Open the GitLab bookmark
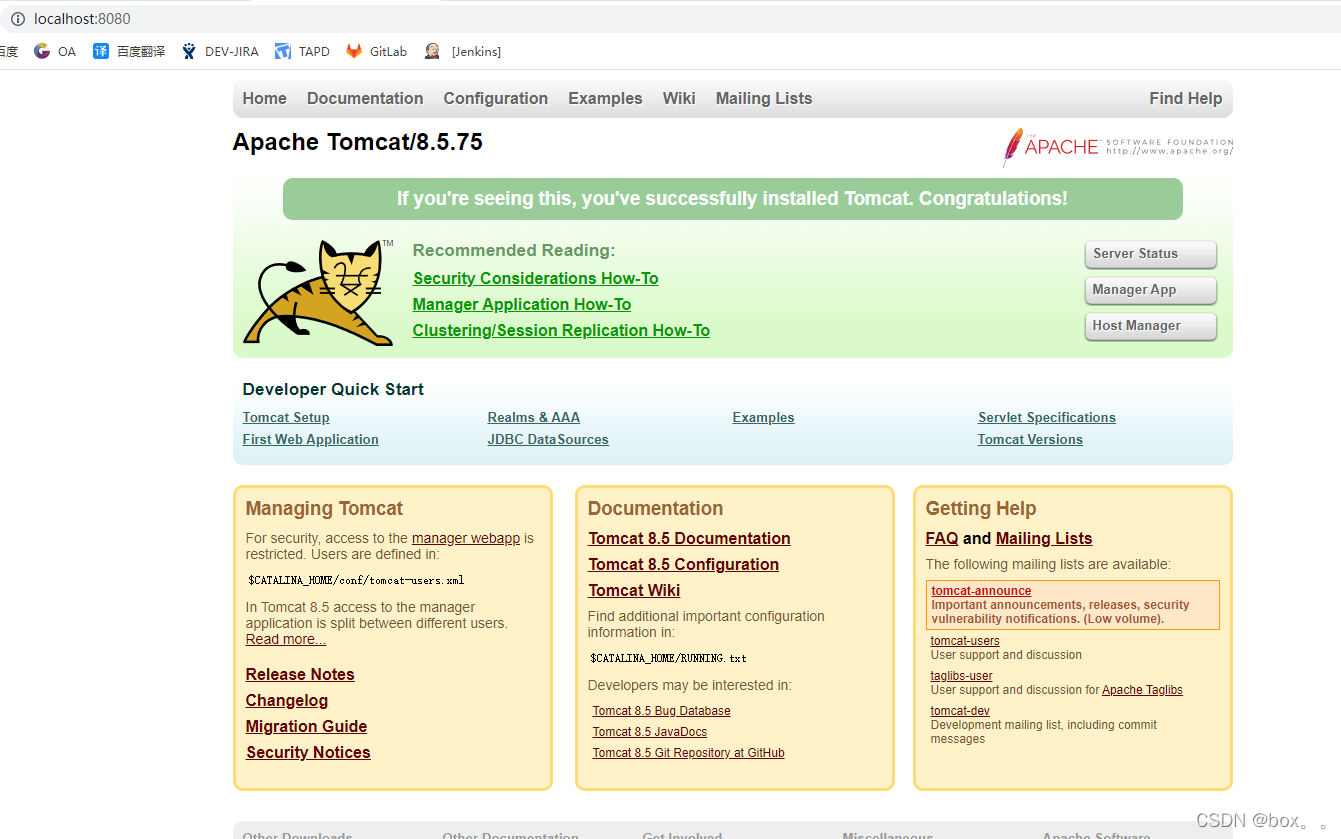The width and height of the screenshot is (1341, 839). (376, 51)
